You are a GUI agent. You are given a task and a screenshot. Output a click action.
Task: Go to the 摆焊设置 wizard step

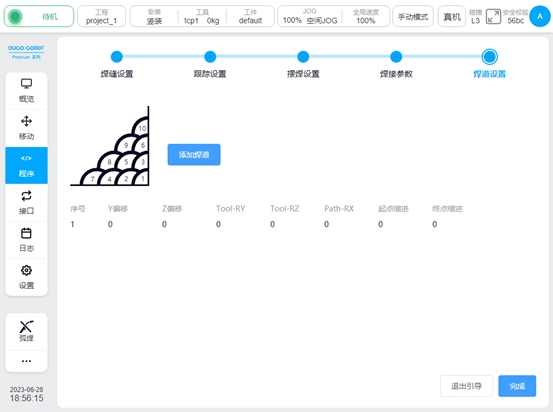[303, 64]
